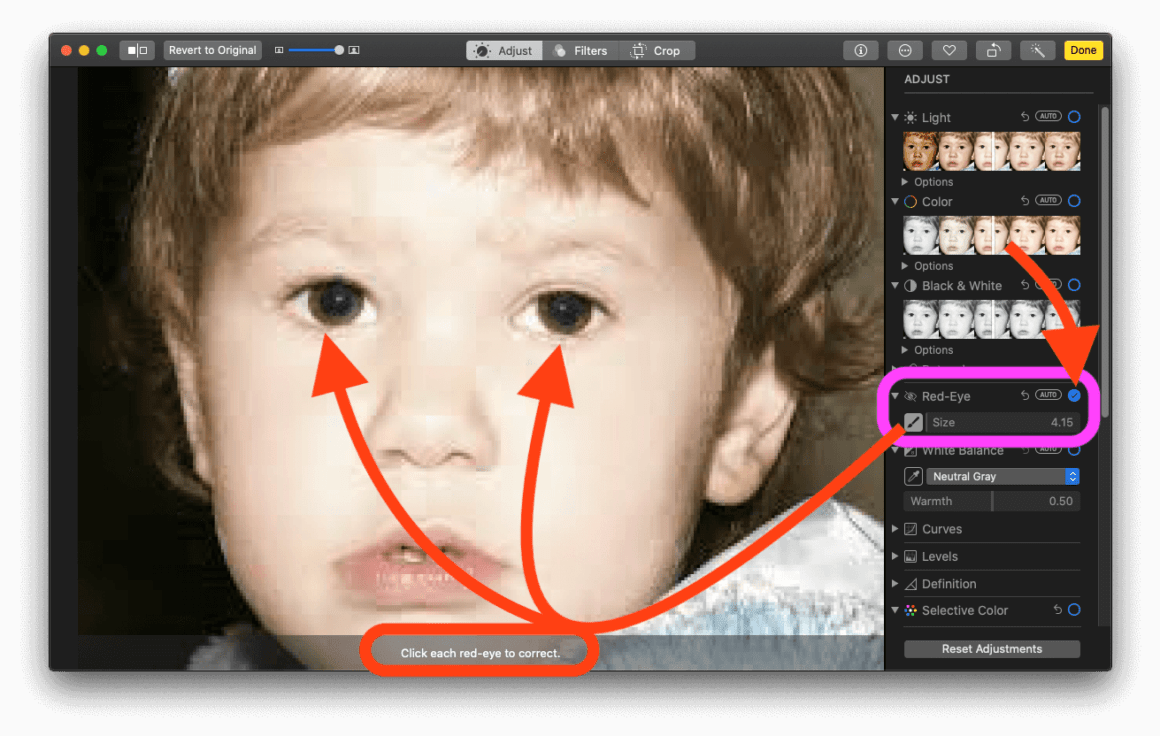The width and height of the screenshot is (1160, 736).
Task: Undo the Color adjustment
Action: (x=1025, y=201)
